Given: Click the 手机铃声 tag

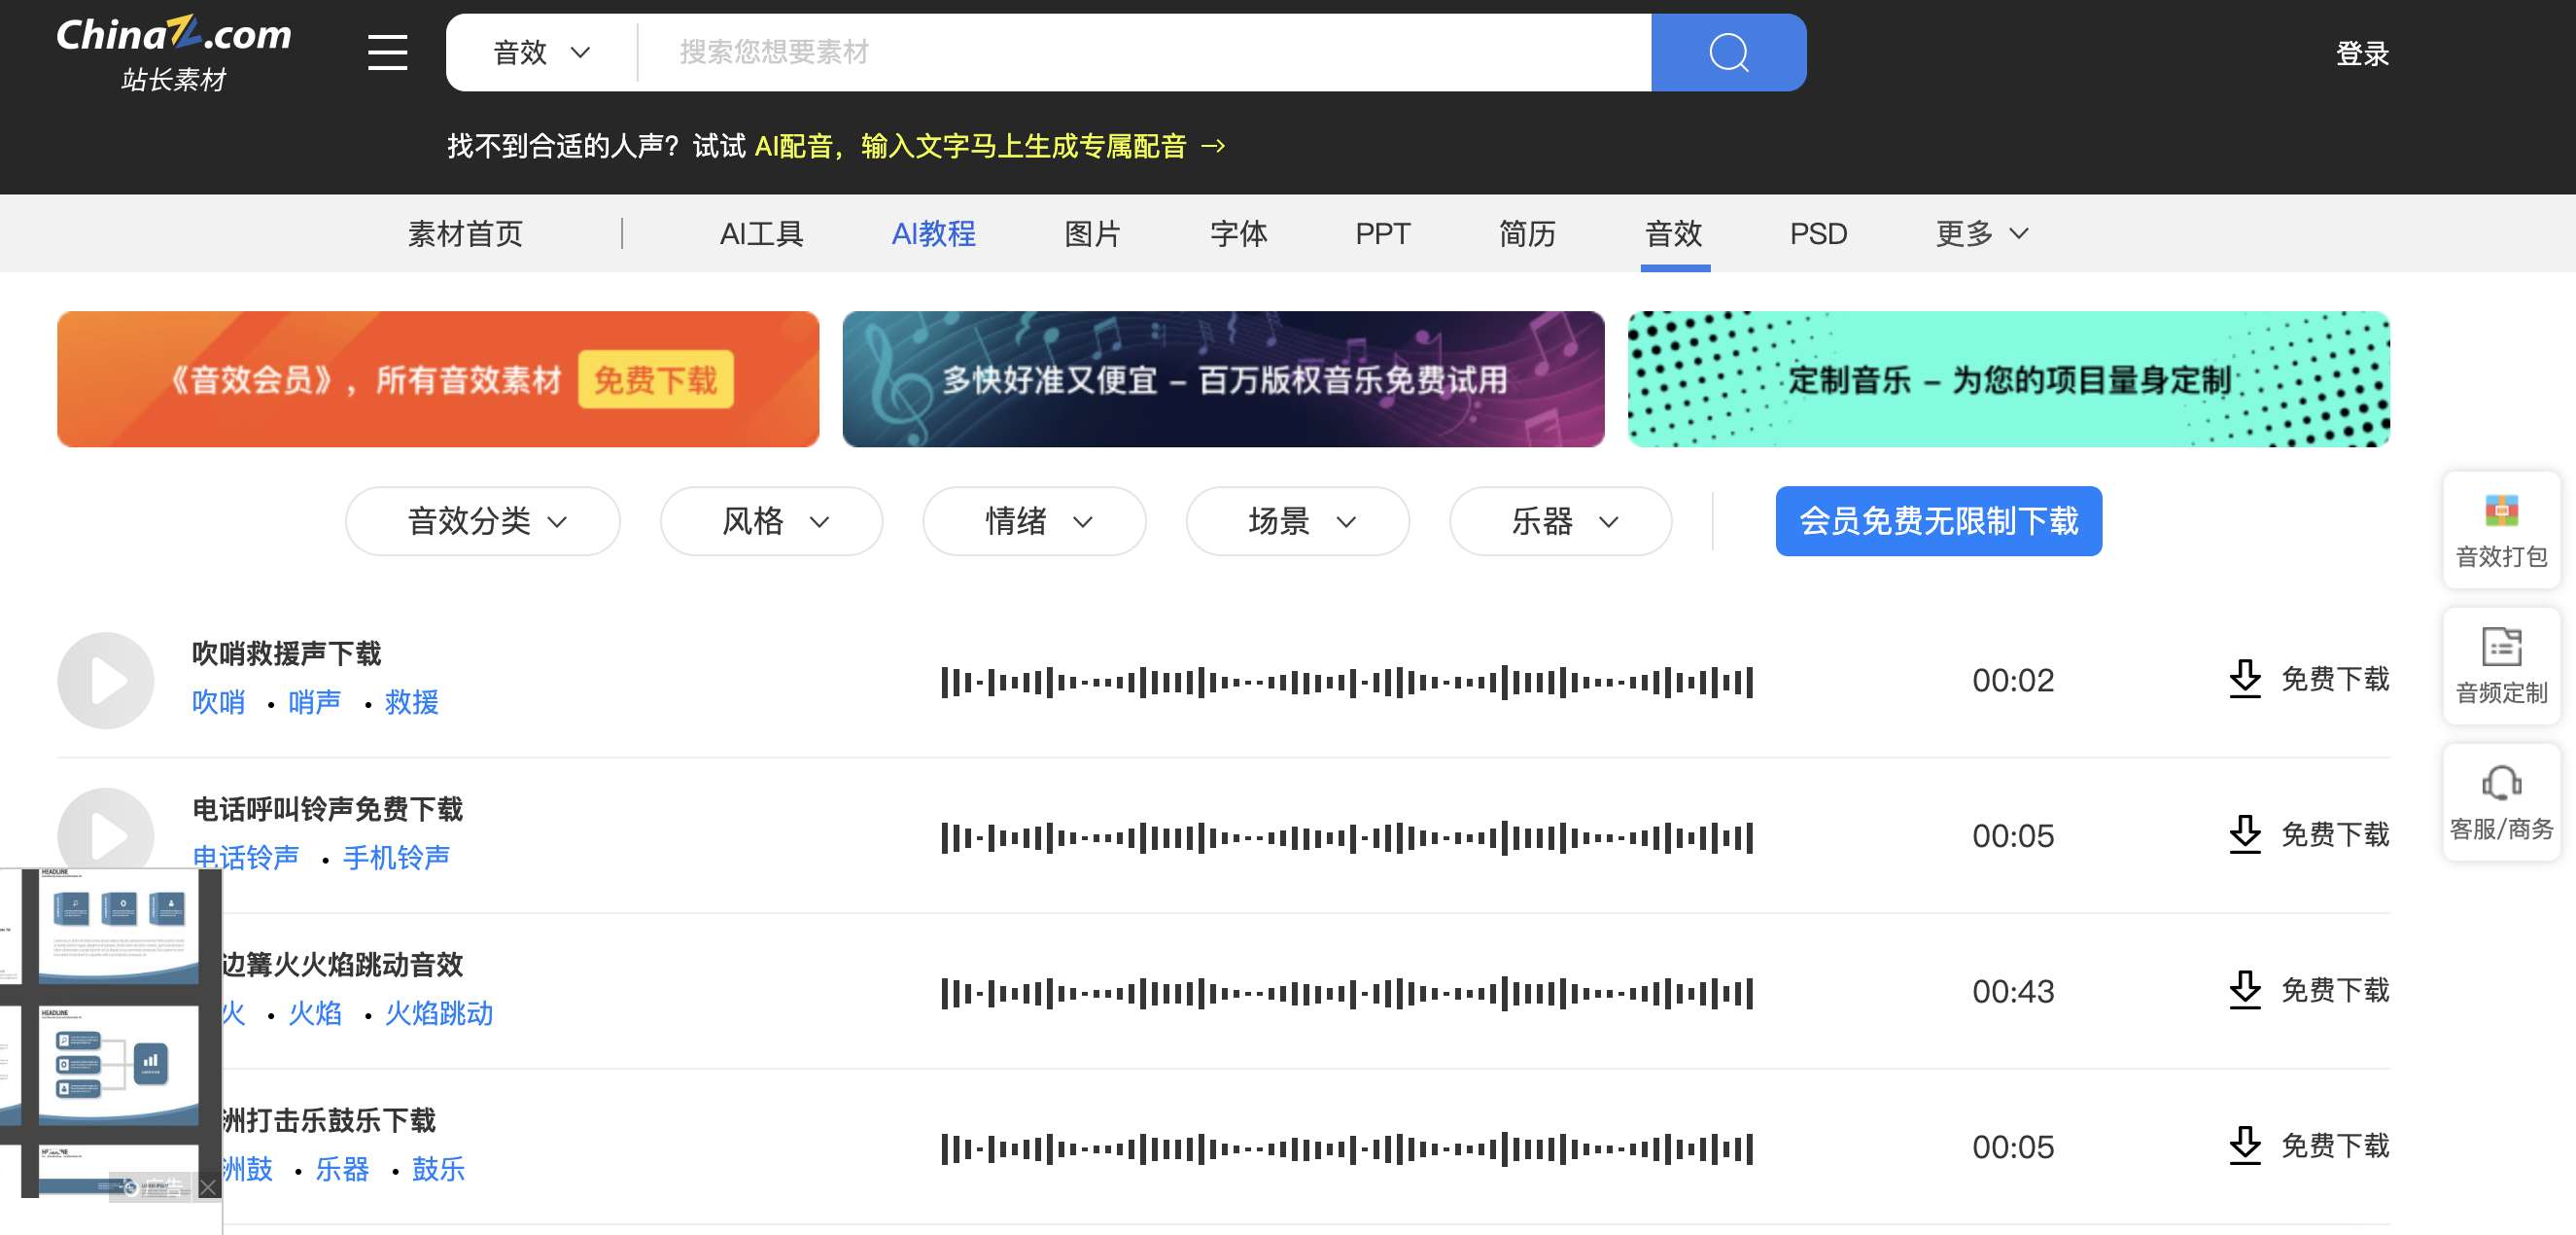Looking at the screenshot, I should [x=396, y=857].
